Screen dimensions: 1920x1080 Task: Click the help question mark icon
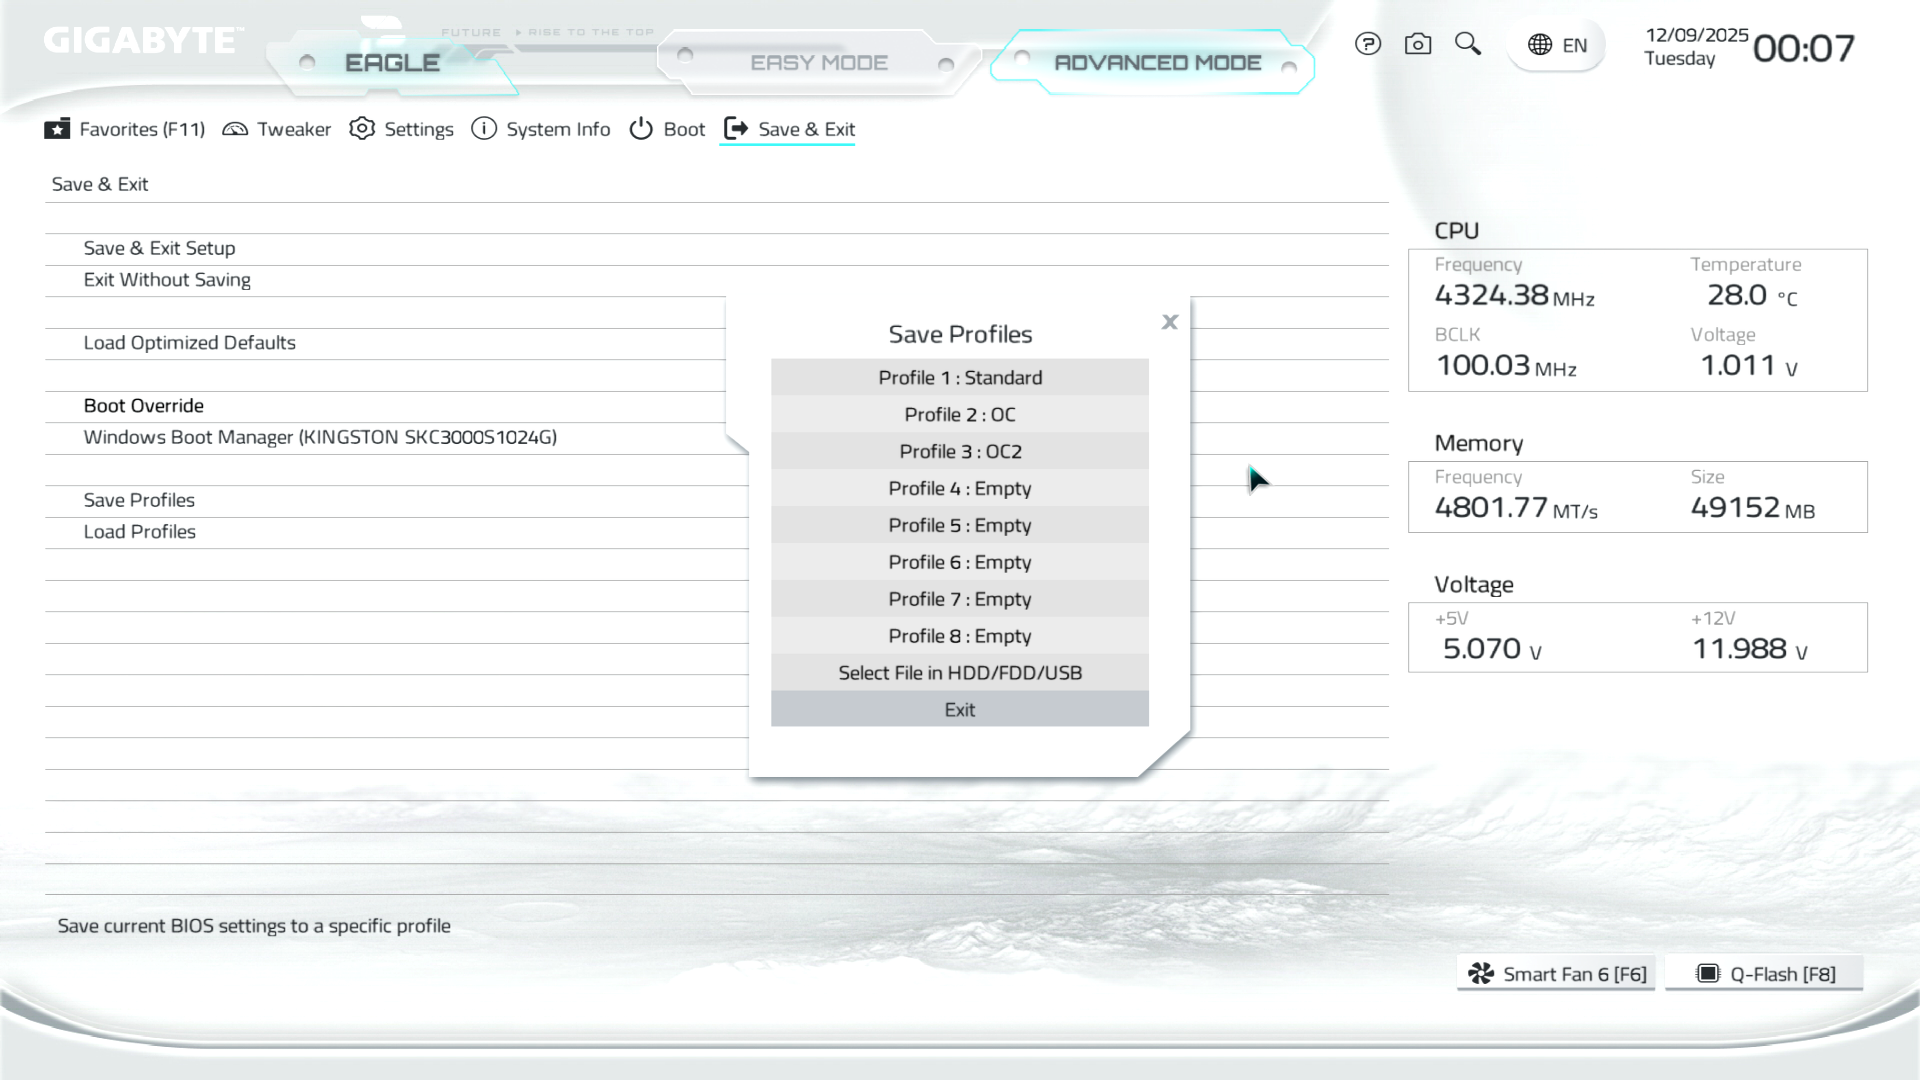pos(1367,44)
